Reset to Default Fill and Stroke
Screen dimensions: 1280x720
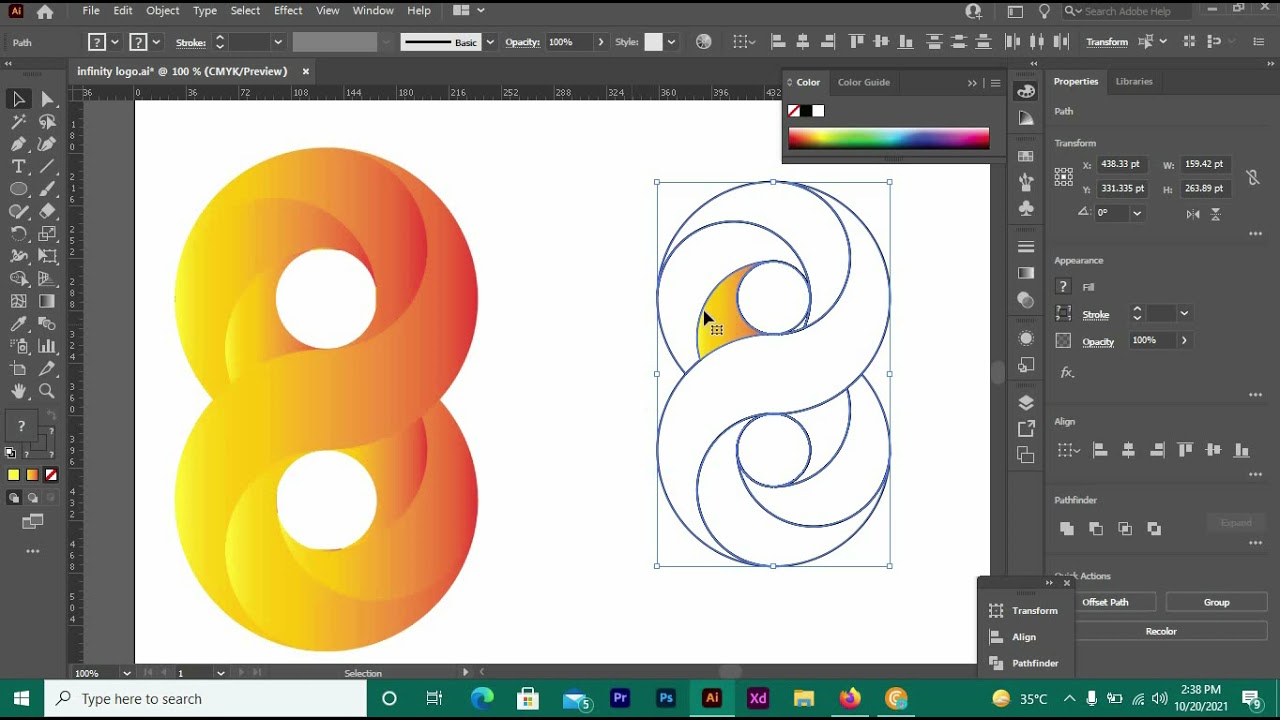coord(10,452)
